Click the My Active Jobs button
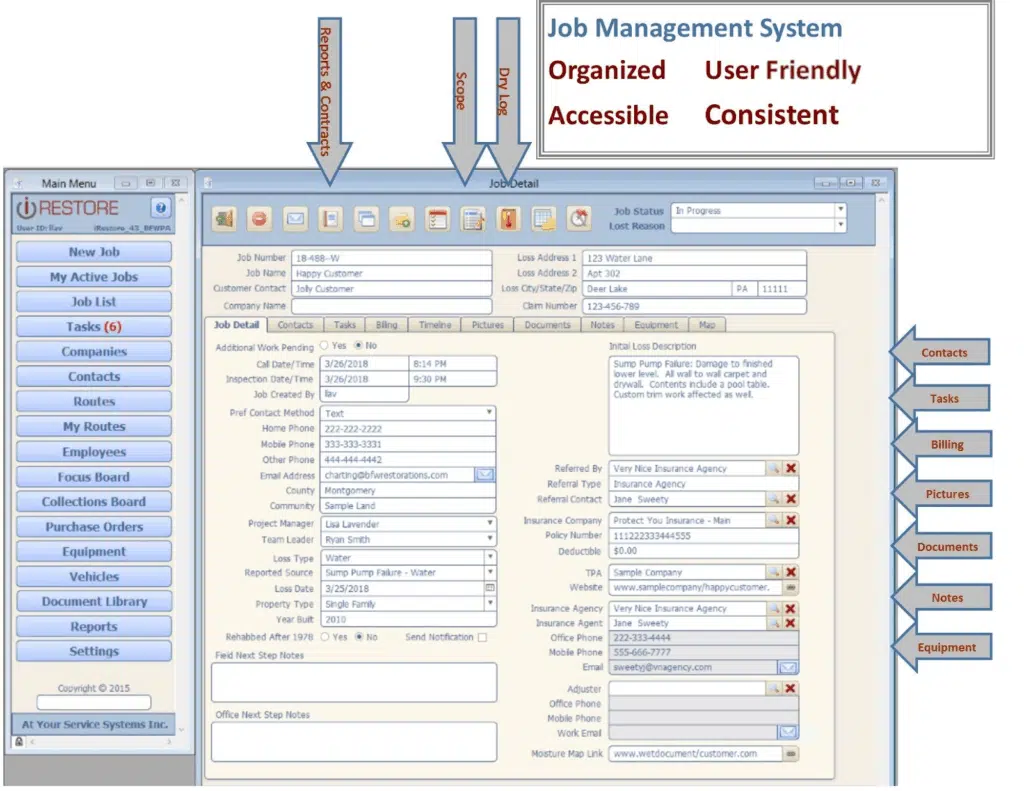 point(94,277)
